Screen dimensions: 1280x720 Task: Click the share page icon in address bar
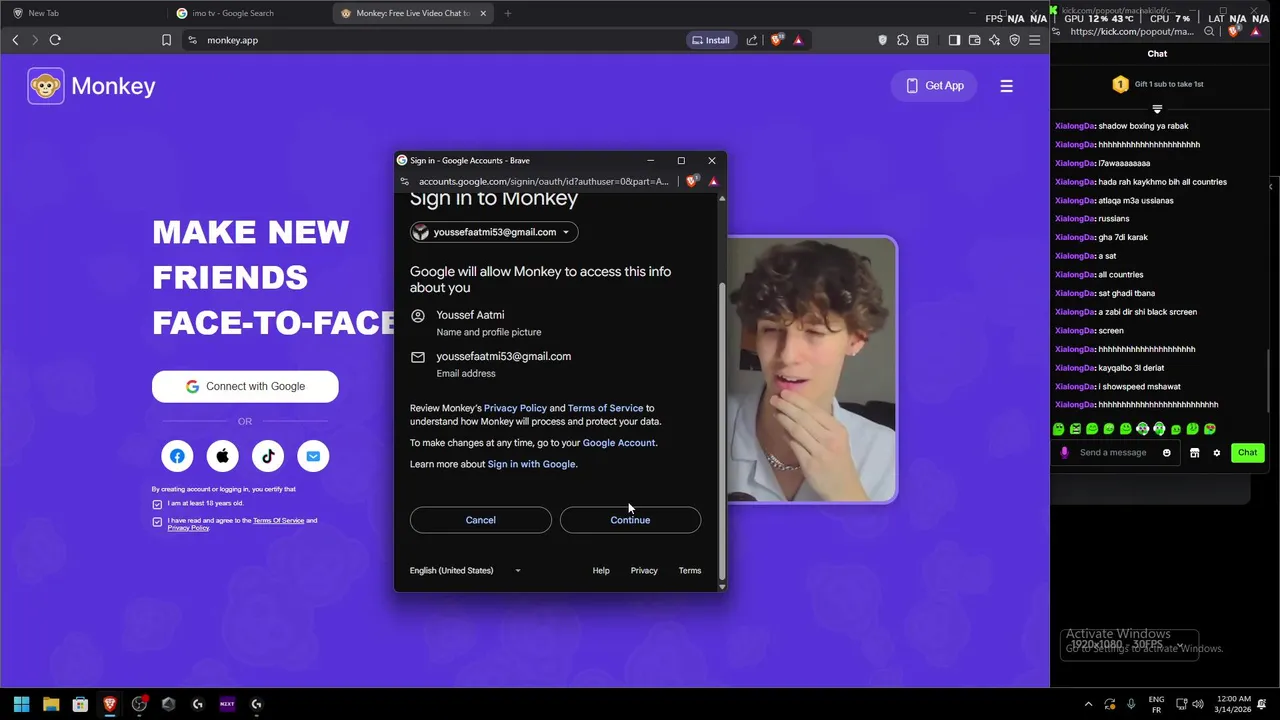752,40
